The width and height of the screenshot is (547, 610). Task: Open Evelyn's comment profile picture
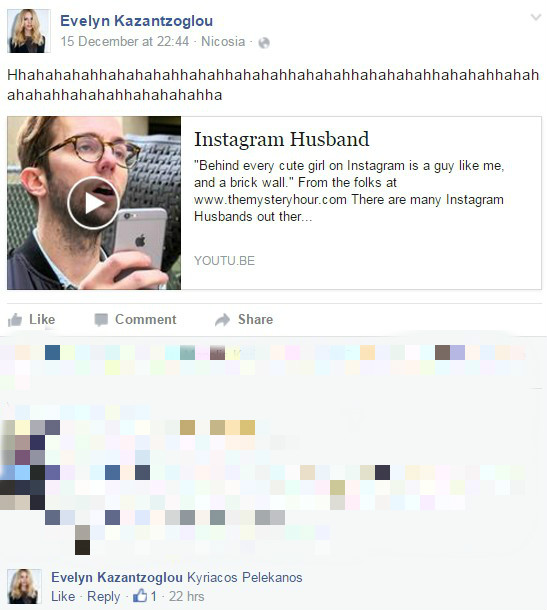click(x=25, y=586)
